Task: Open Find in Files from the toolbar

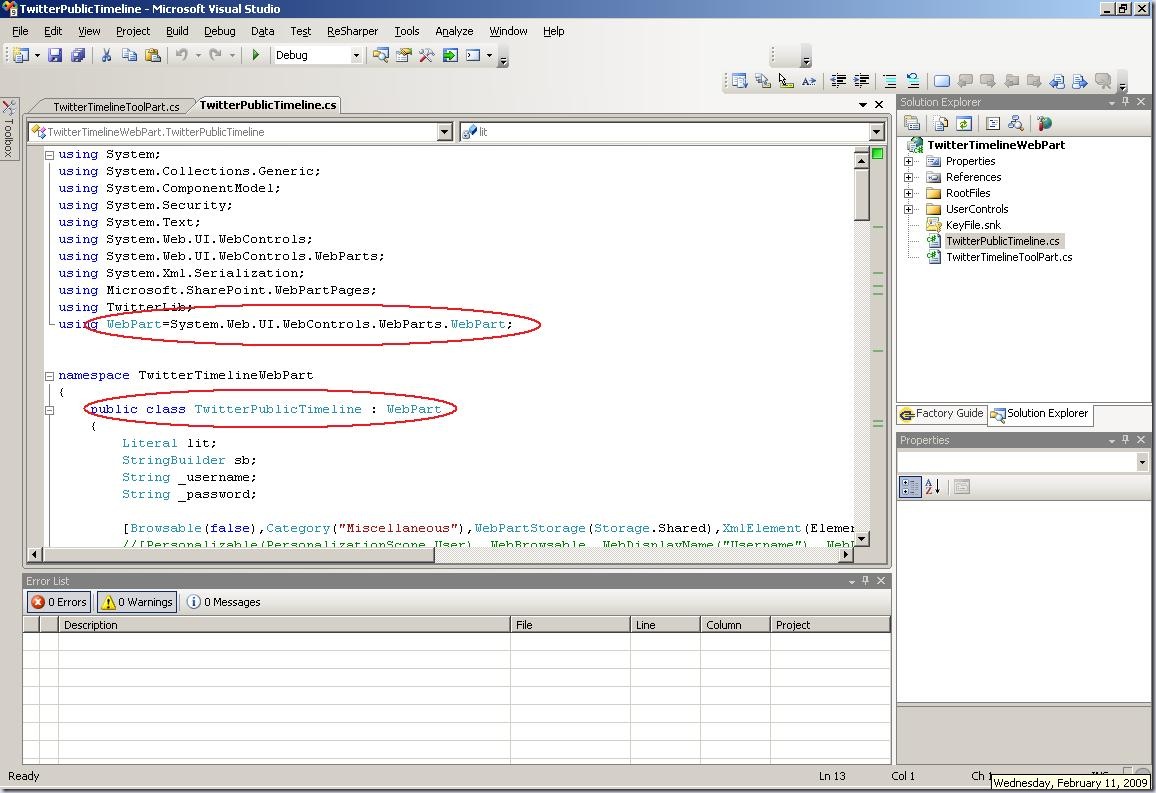Action: click(380, 55)
